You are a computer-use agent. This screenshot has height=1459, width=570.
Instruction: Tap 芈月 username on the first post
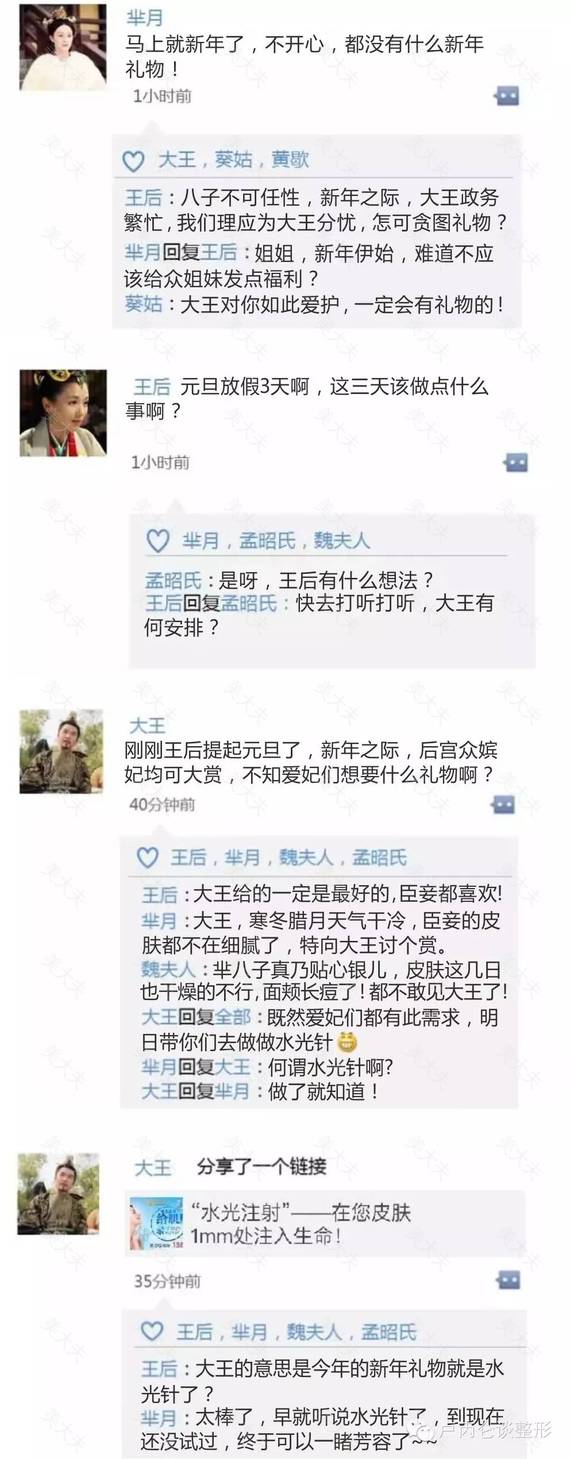tap(146, 18)
